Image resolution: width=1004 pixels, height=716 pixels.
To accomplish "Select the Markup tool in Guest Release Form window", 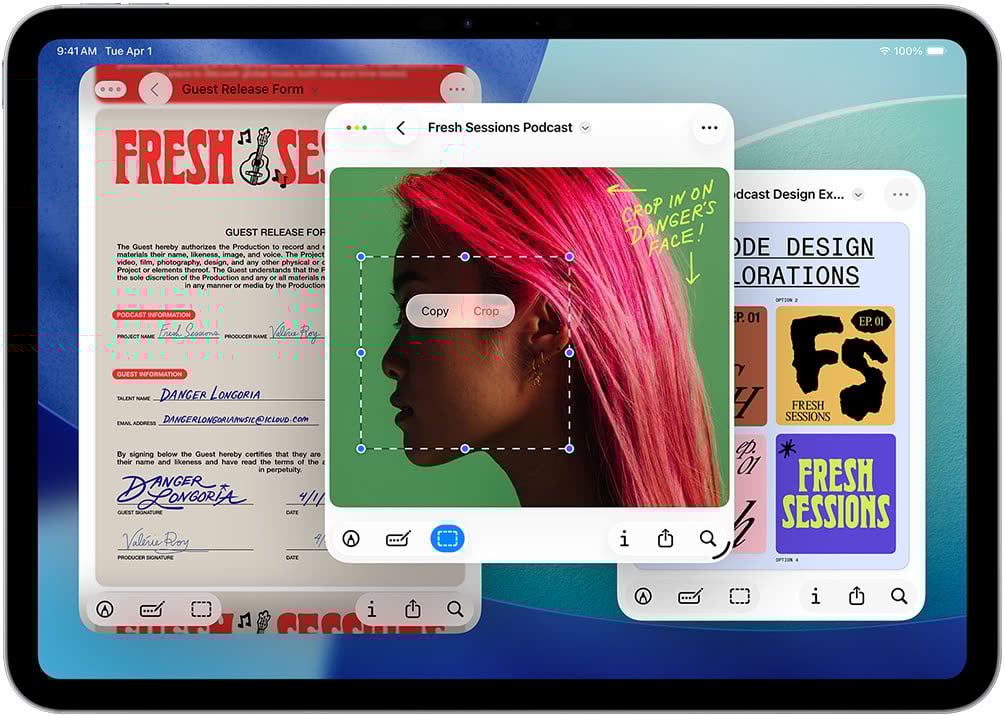I will 105,609.
